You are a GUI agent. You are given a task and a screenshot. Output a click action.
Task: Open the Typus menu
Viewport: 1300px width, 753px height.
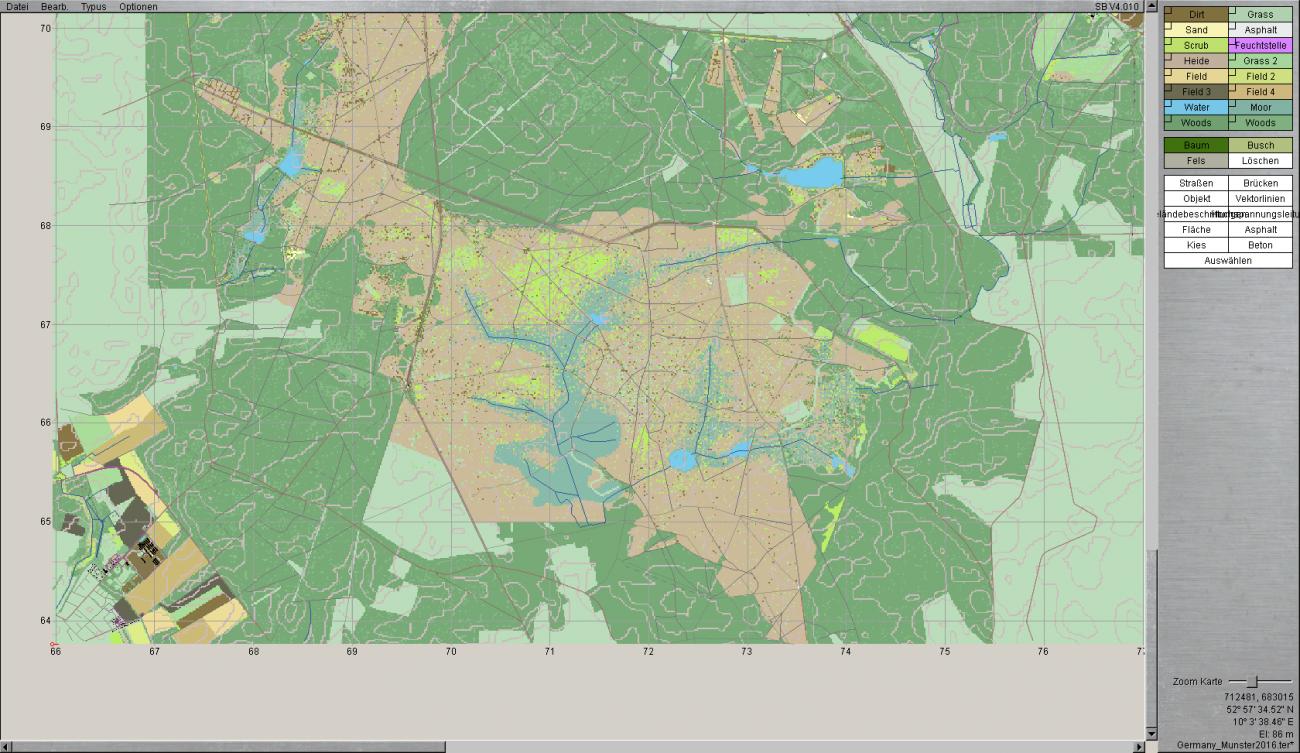click(x=93, y=7)
